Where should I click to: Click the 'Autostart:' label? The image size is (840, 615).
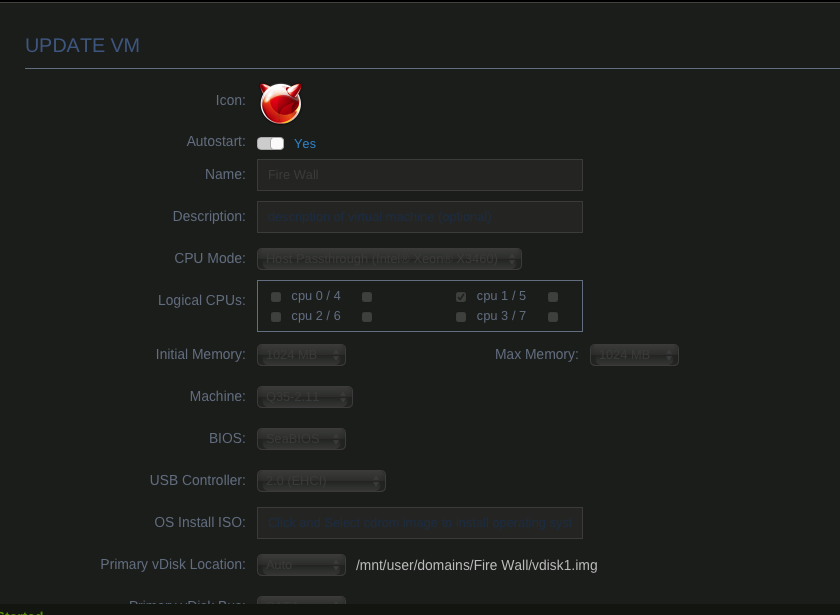pos(216,141)
